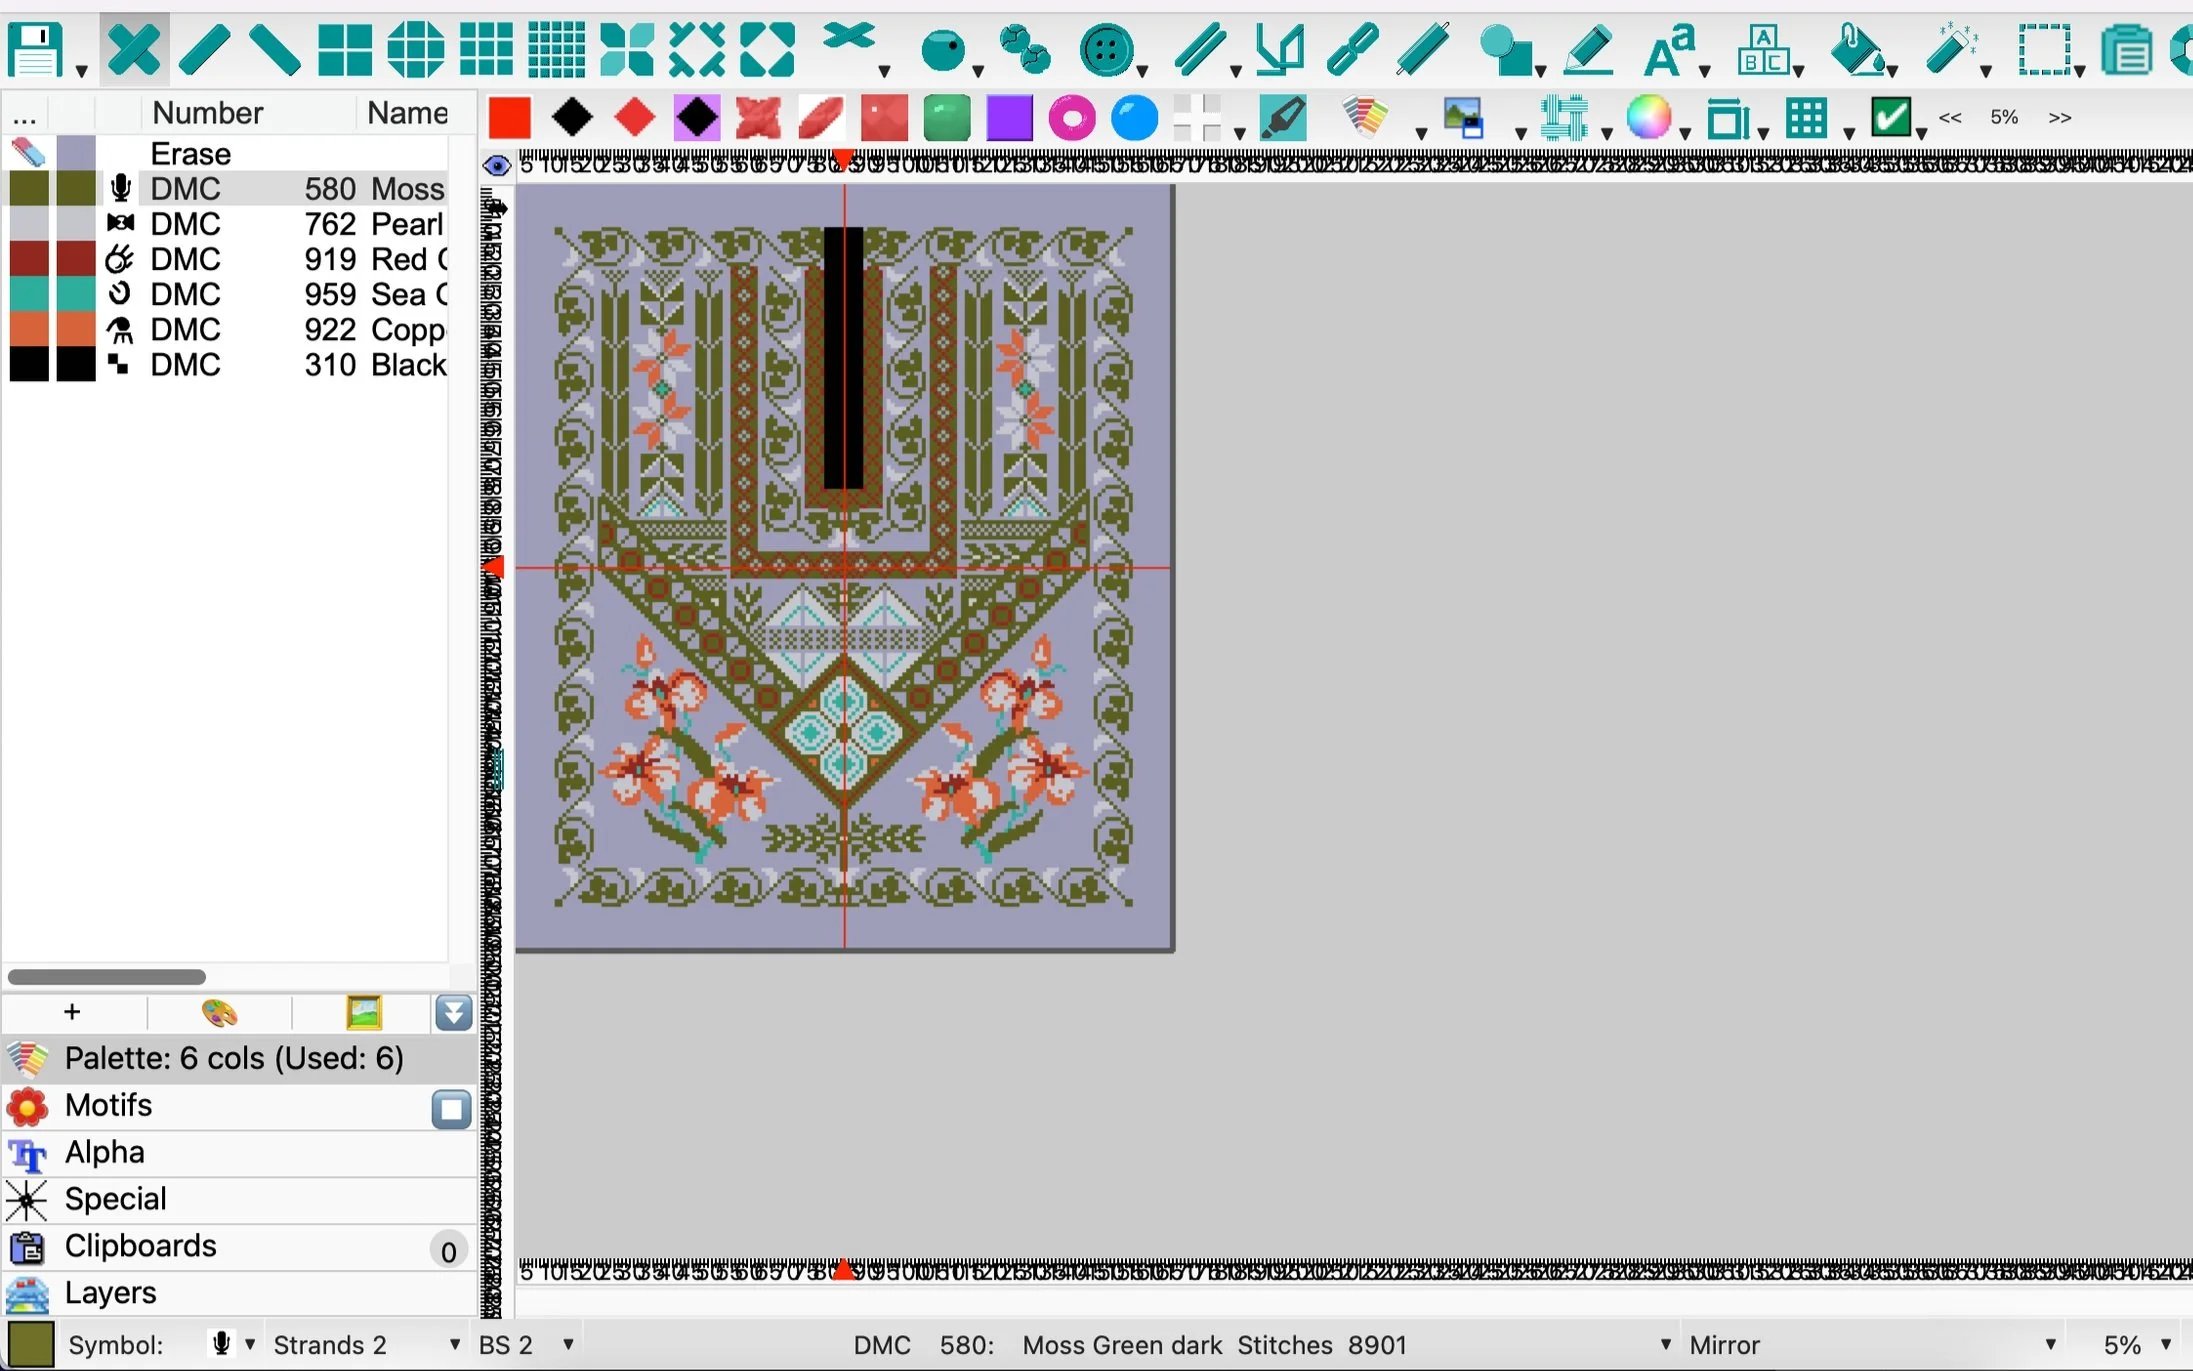The image size is (2193, 1371).
Task: Click the >> zoom increase button
Action: (x=2062, y=117)
